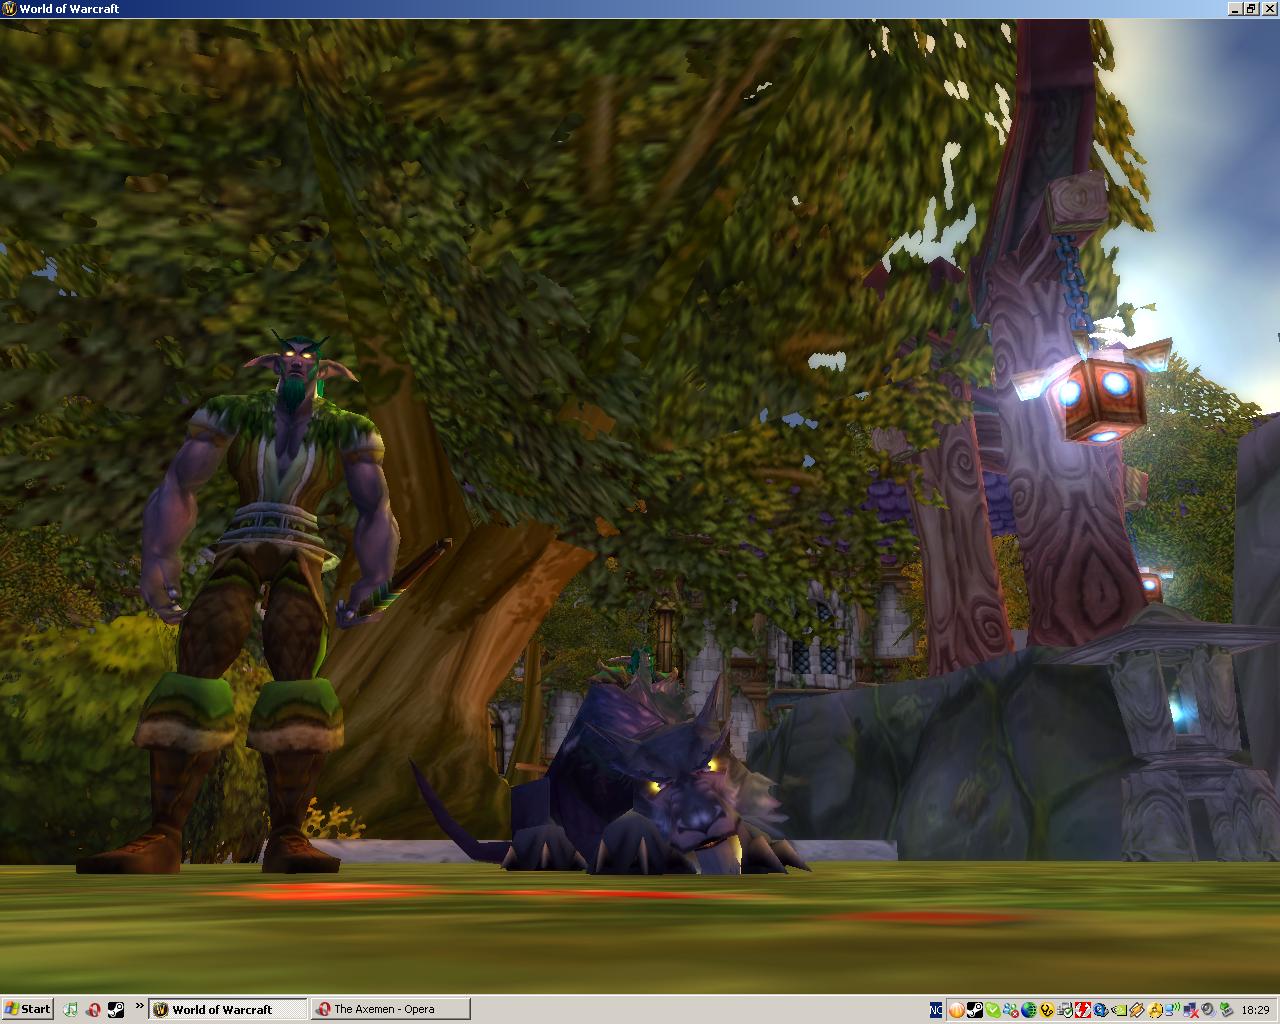This screenshot has width=1280, height=1024.
Task: Open the blue-green globe tray icon
Action: pos(1029,1010)
